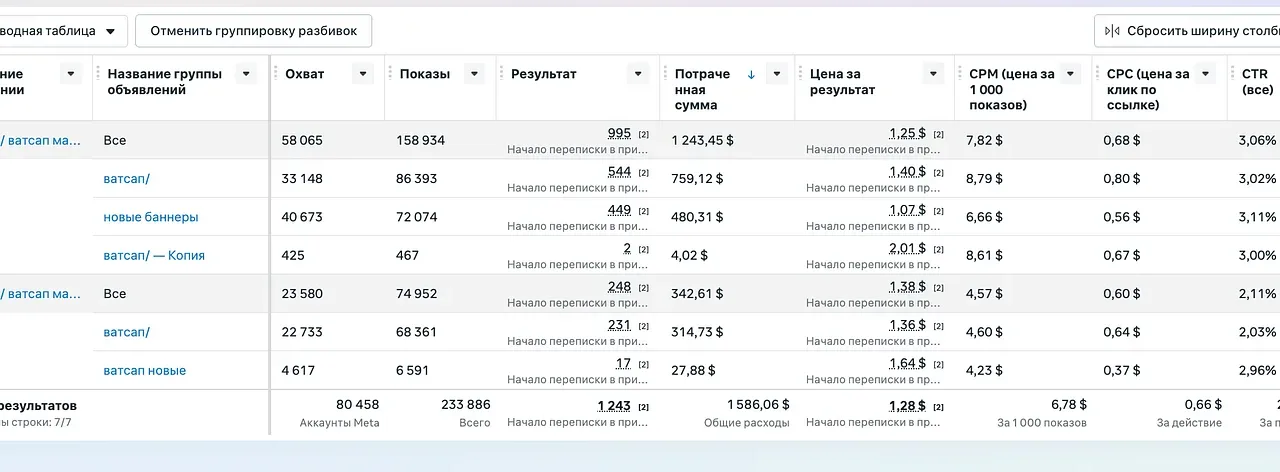Click the [2] footnote beside price 1,07 $

click(x=939, y=211)
